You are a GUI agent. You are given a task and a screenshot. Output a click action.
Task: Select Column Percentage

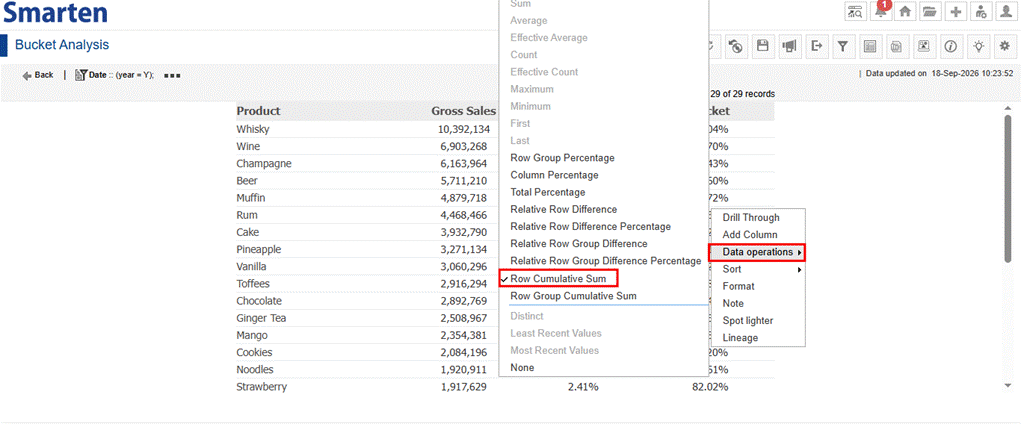tap(554, 175)
